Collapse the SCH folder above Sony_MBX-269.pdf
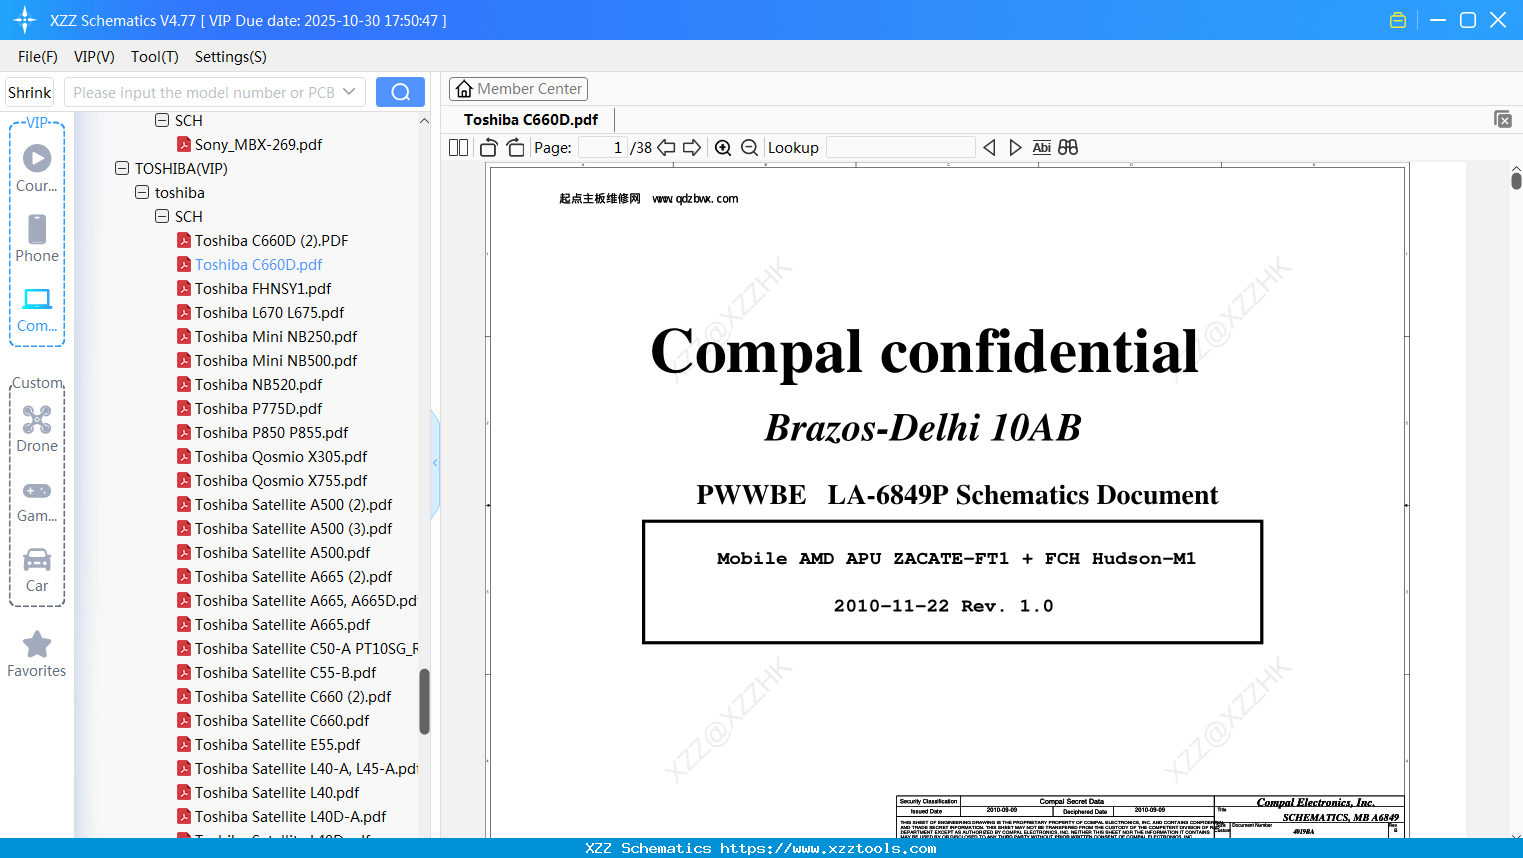 pyautogui.click(x=162, y=121)
